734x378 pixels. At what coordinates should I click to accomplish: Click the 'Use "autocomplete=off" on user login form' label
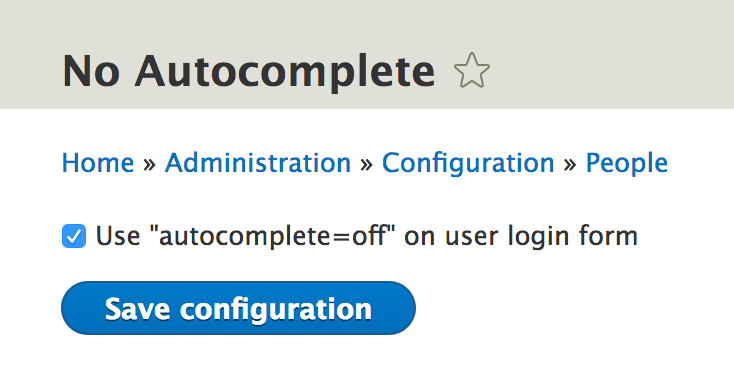[x=367, y=236]
